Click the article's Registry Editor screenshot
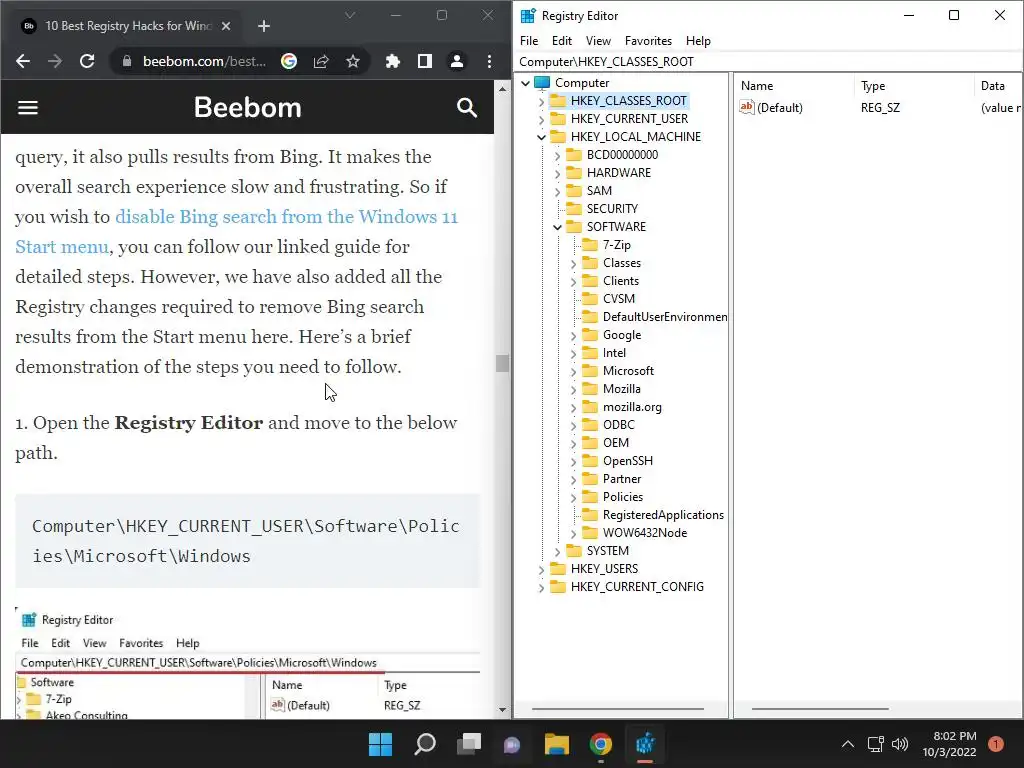Image resolution: width=1024 pixels, height=768 pixels. (248, 663)
